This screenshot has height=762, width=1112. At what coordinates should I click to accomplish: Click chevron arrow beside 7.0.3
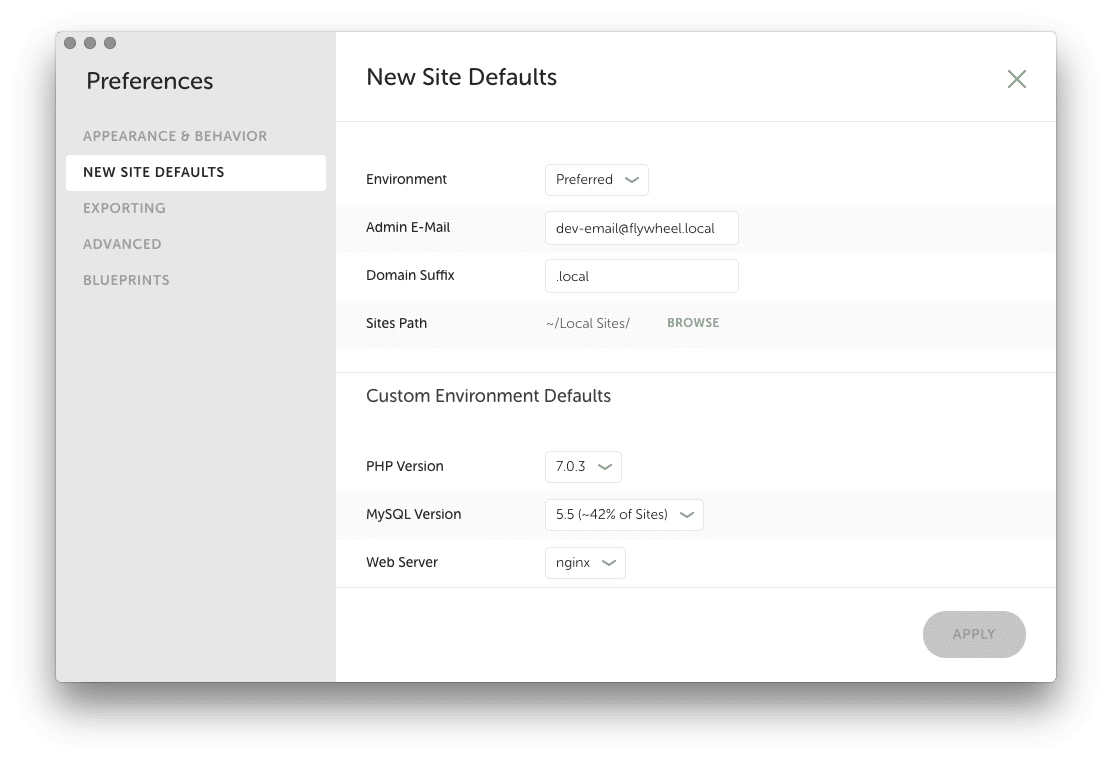click(x=605, y=467)
